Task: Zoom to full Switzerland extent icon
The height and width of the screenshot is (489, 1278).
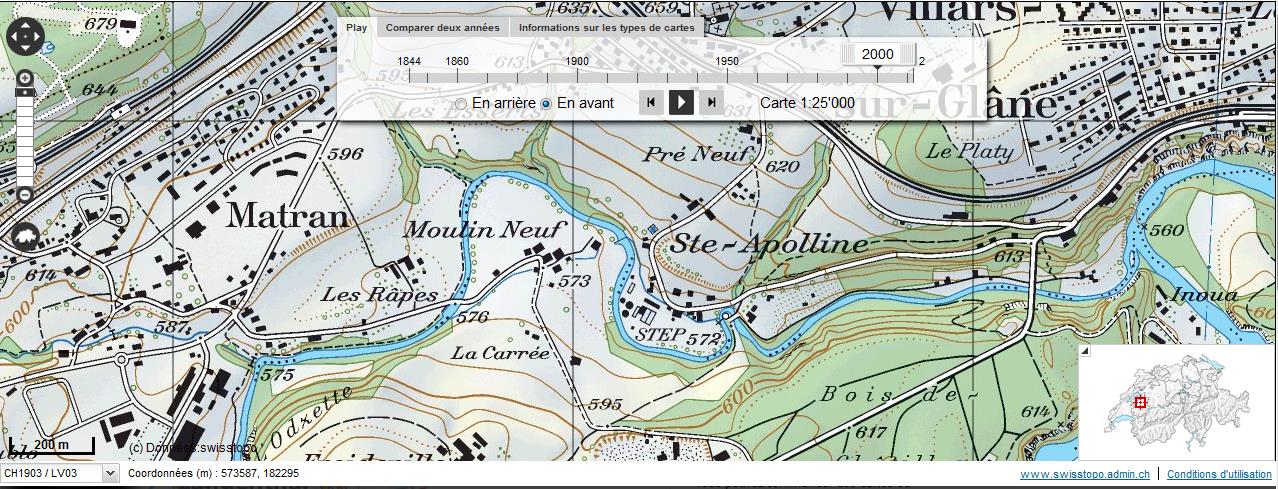Action: pos(26,236)
